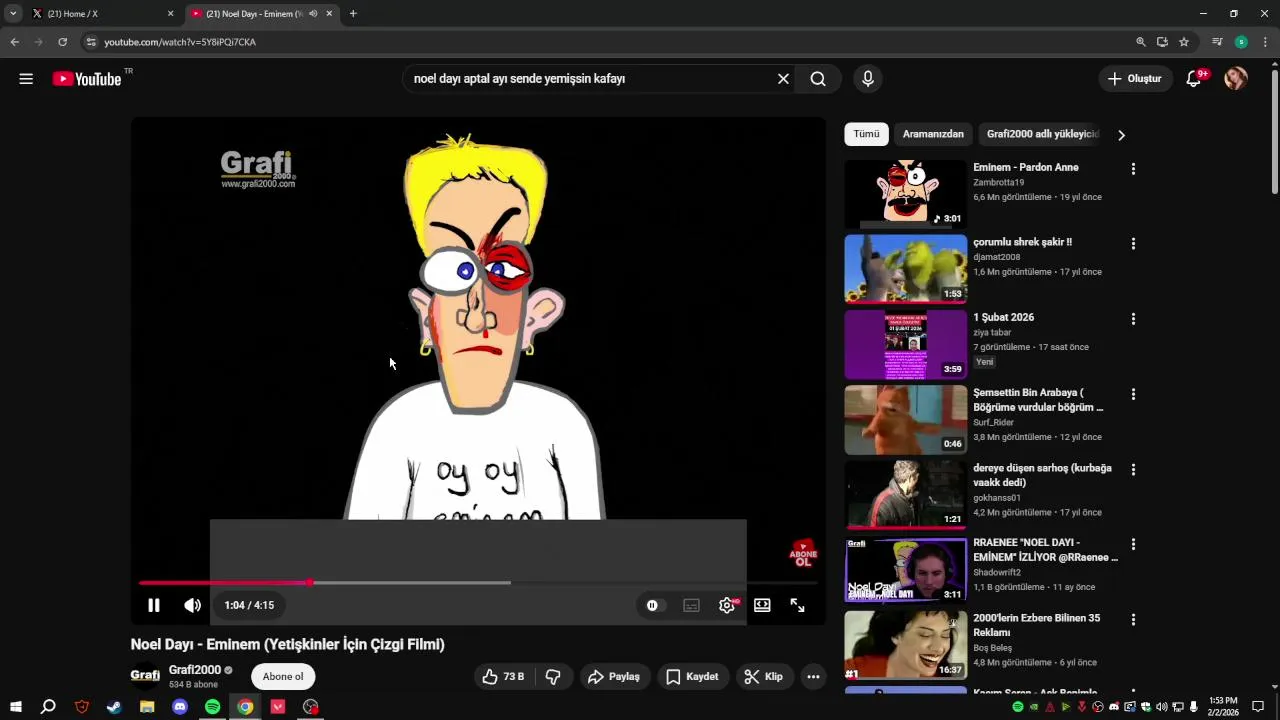Screen dimensions: 1280x720
Task: Open the Grafi2000 channel avatar
Action: (145, 676)
